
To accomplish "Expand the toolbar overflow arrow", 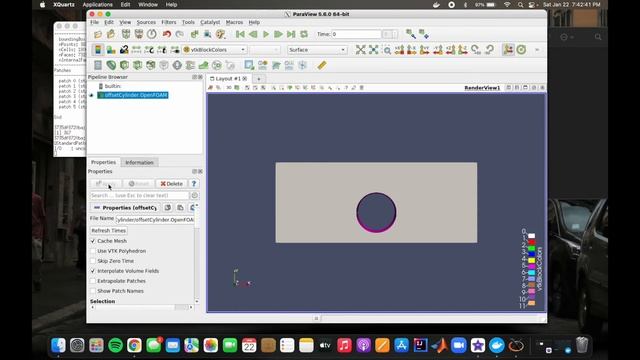I will (x=537, y=50).
